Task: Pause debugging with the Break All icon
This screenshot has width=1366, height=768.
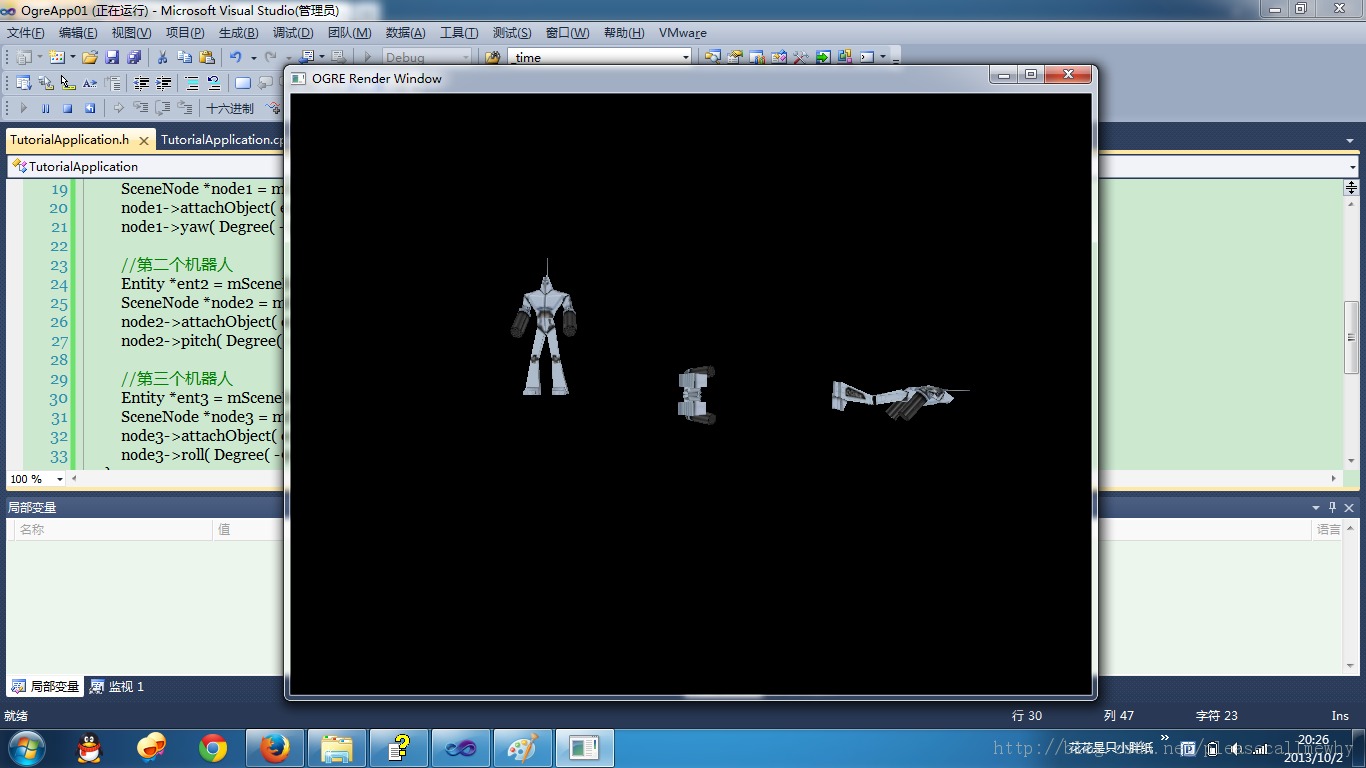Action: [46, 108]
